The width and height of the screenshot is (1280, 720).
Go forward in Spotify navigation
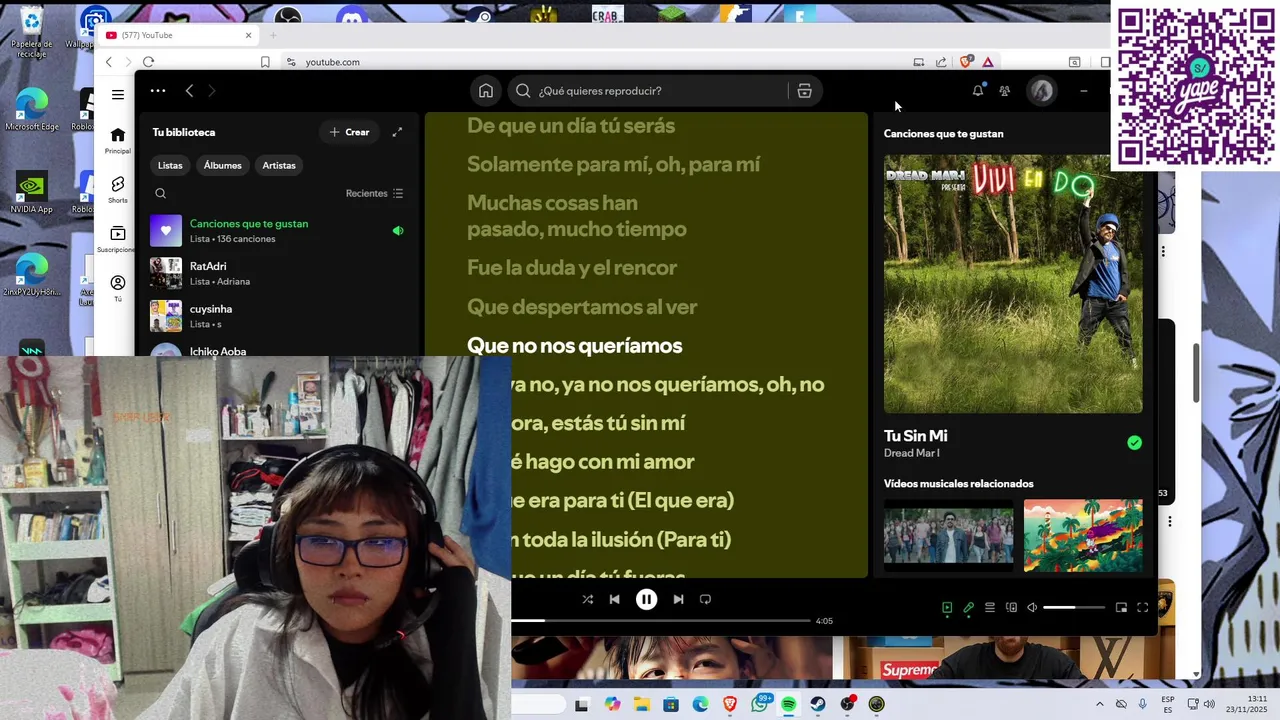point(211,91)
